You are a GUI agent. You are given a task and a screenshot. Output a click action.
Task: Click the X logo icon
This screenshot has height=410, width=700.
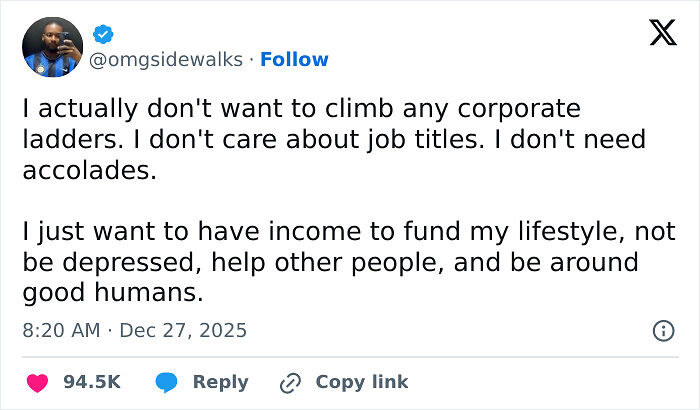[x=656, y=34]
